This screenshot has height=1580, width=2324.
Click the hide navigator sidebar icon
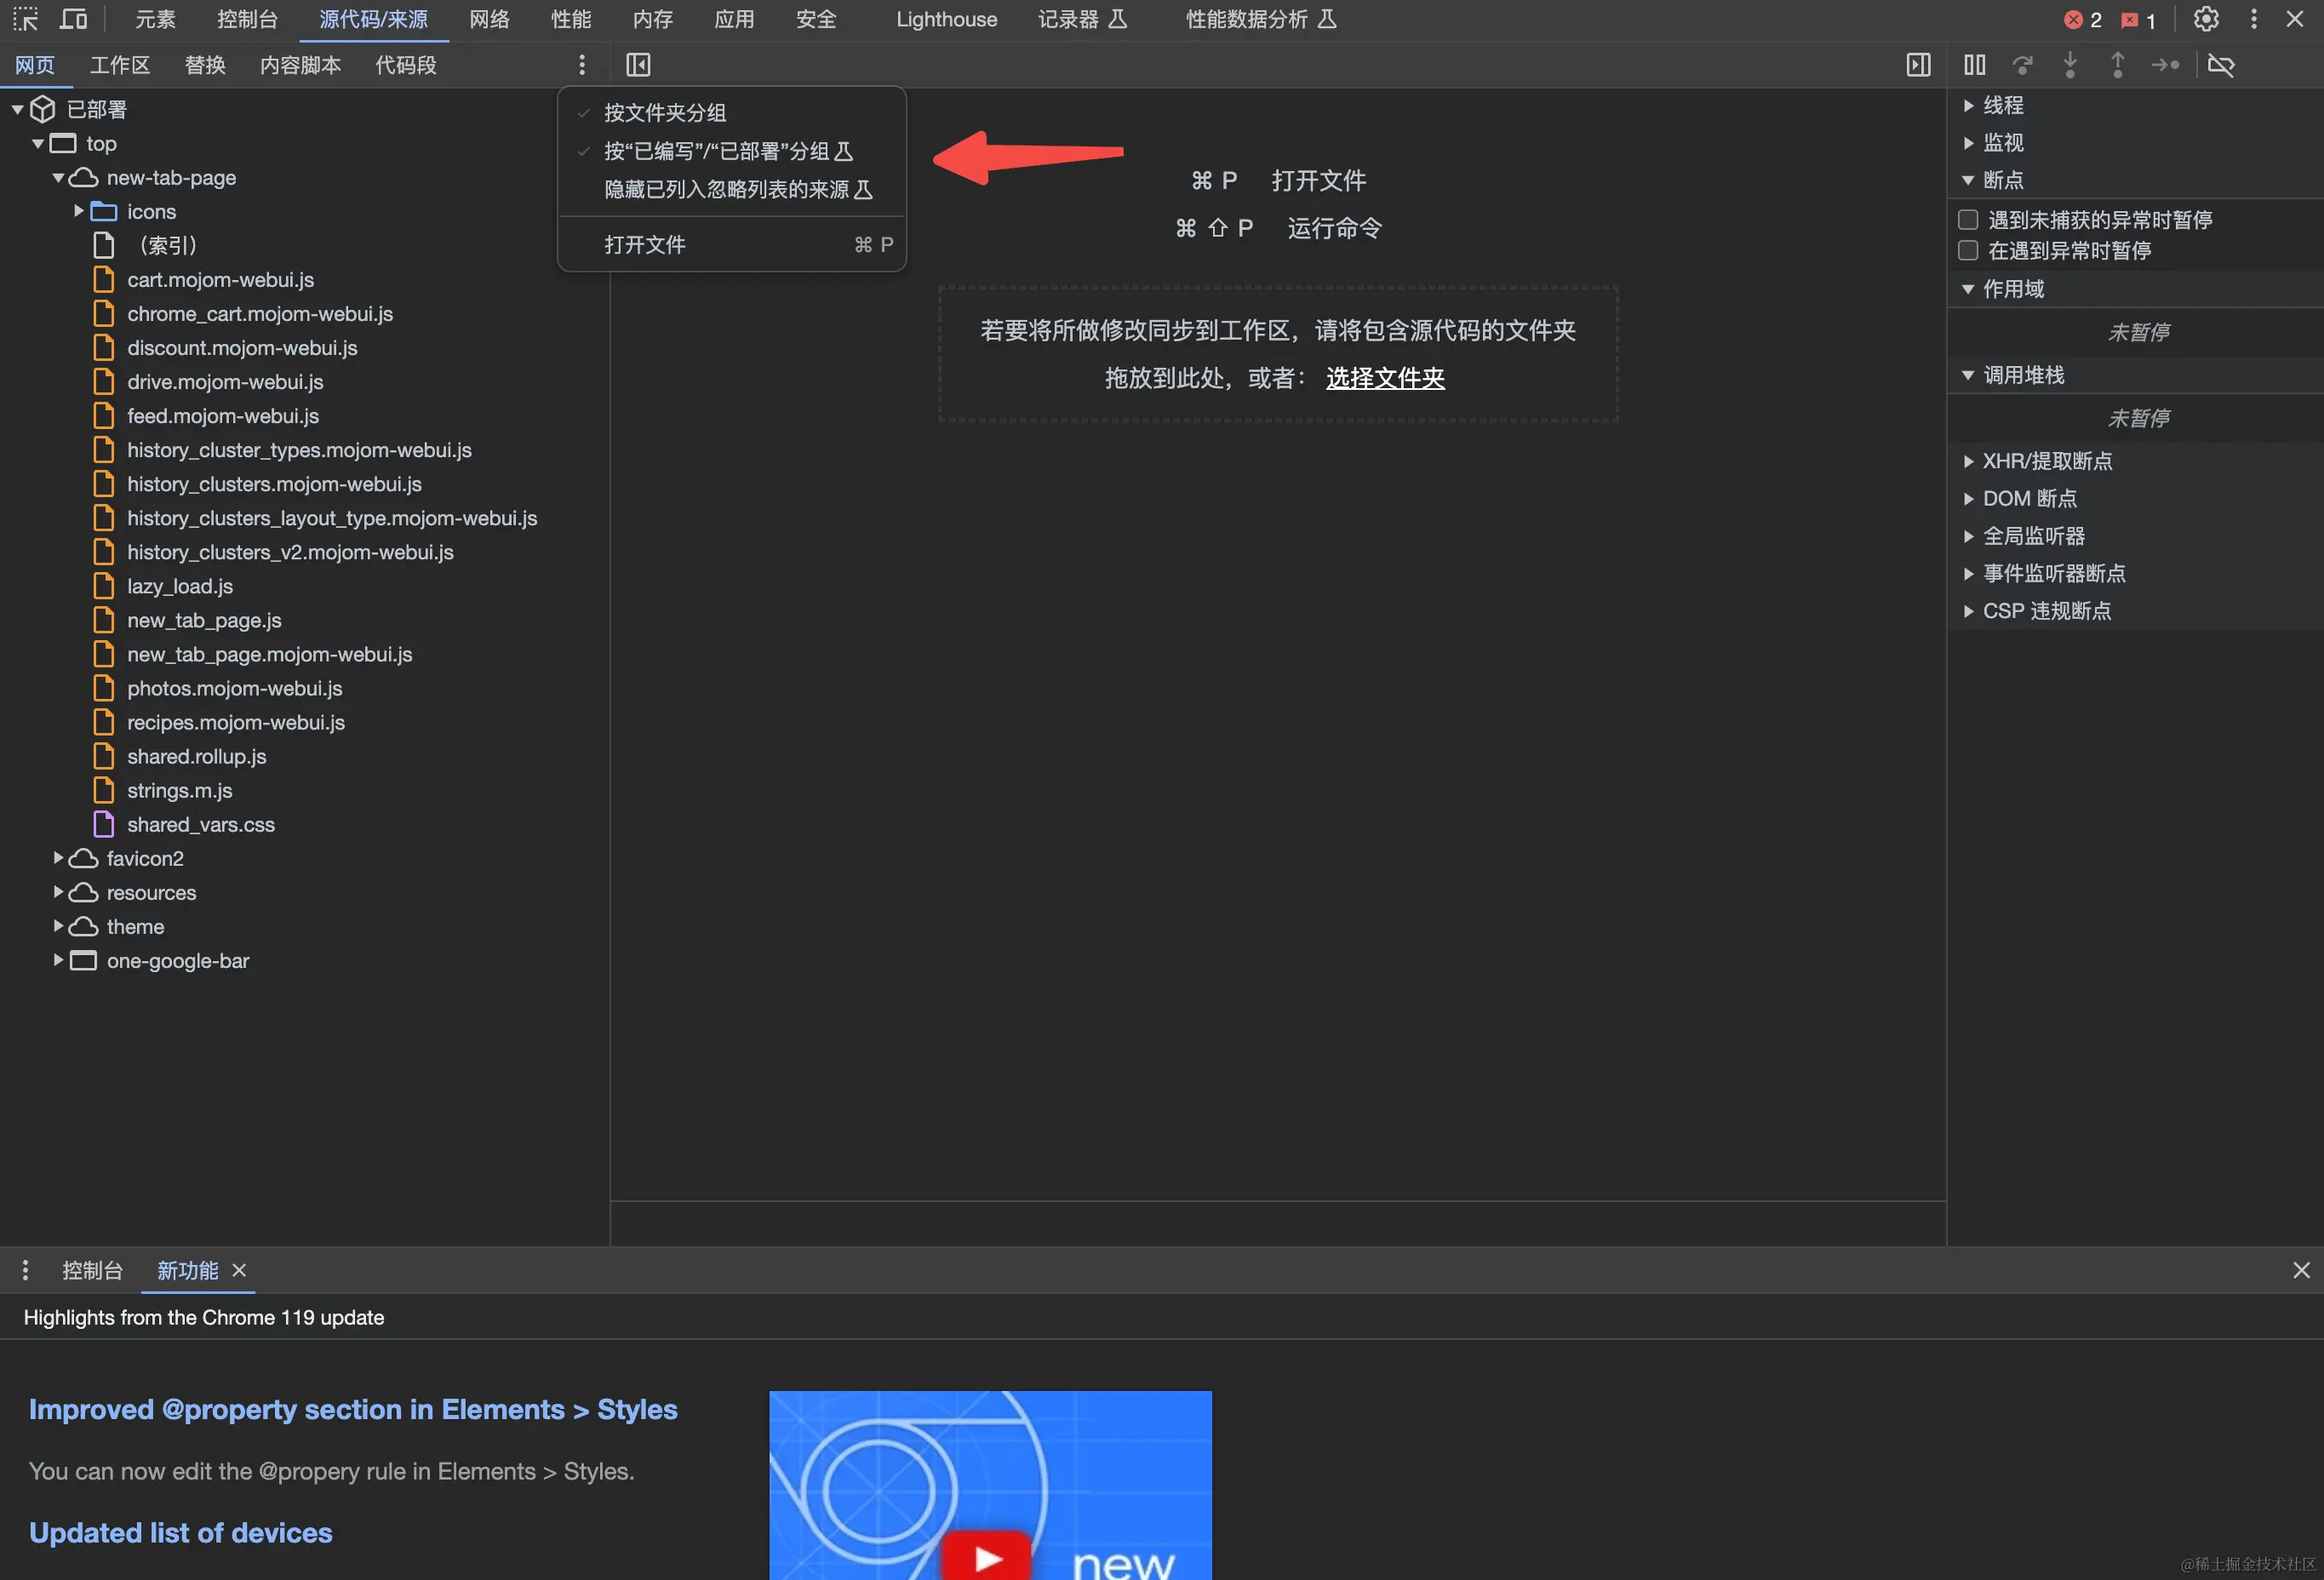[x=638, y=65]
